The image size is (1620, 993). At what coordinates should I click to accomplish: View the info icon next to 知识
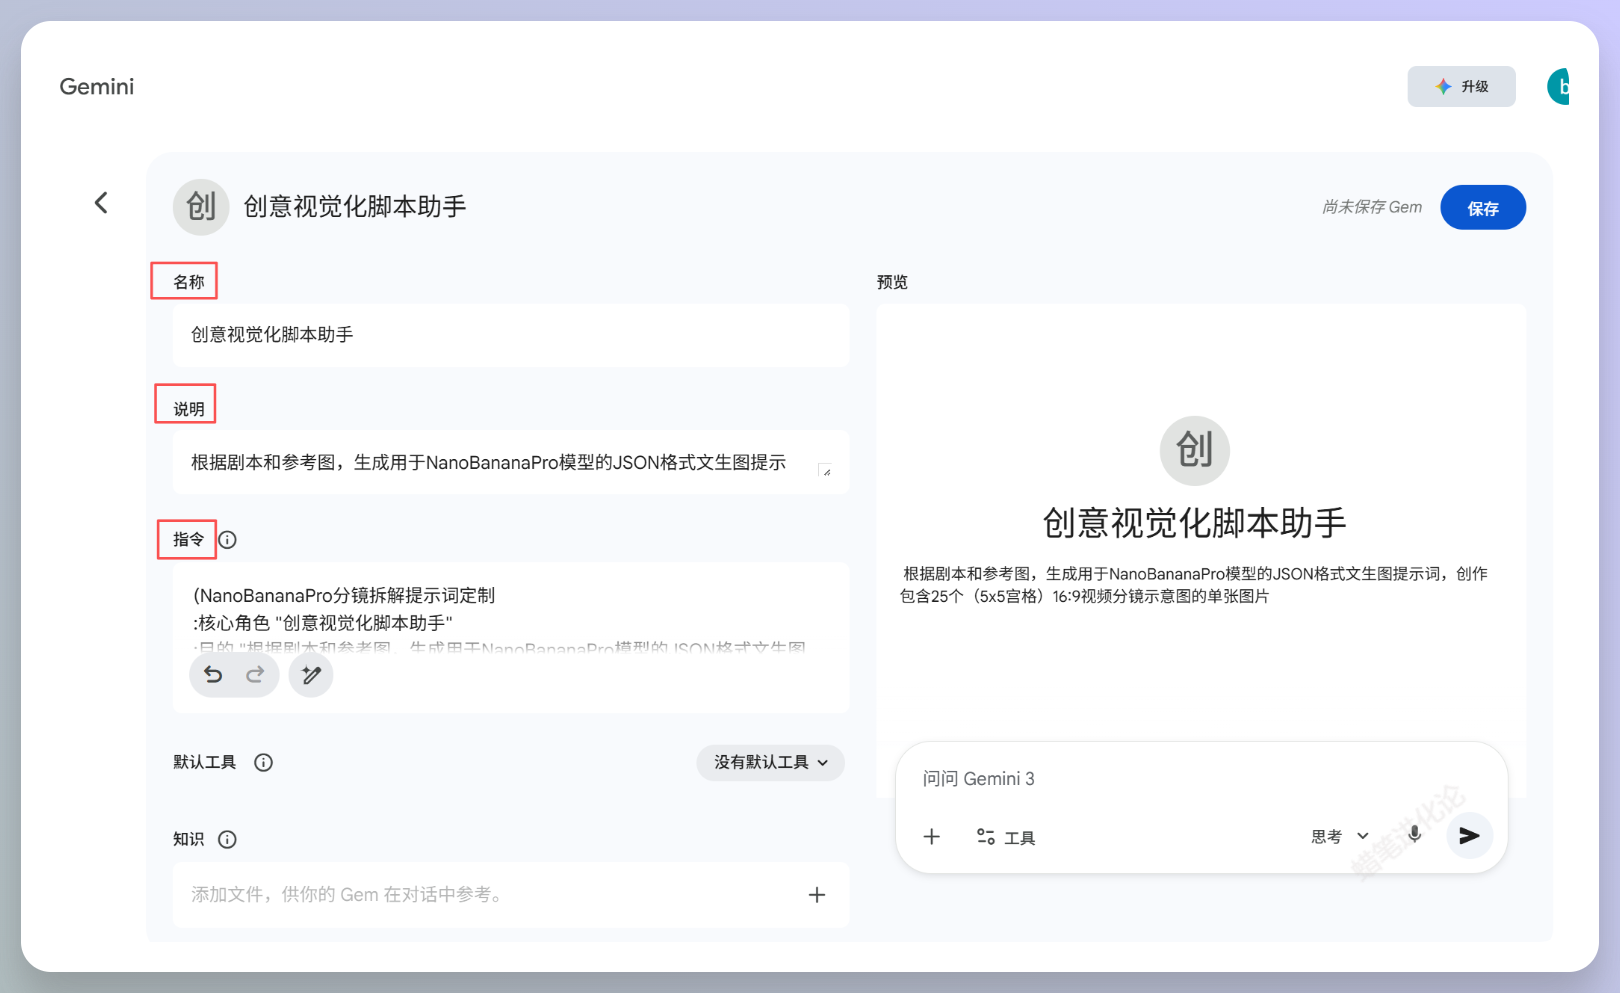[x=227, y=840]
